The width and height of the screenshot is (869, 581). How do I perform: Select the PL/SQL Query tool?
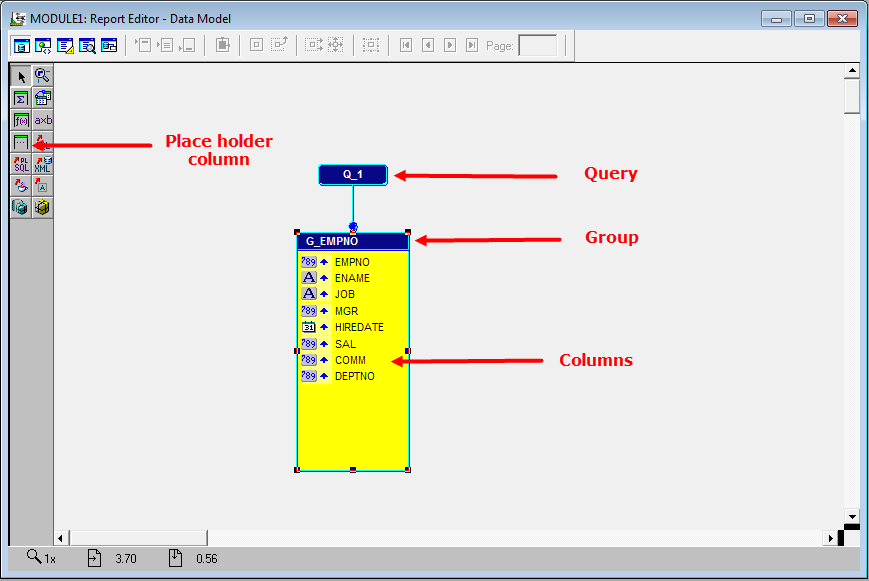click(x=21, y=164)
